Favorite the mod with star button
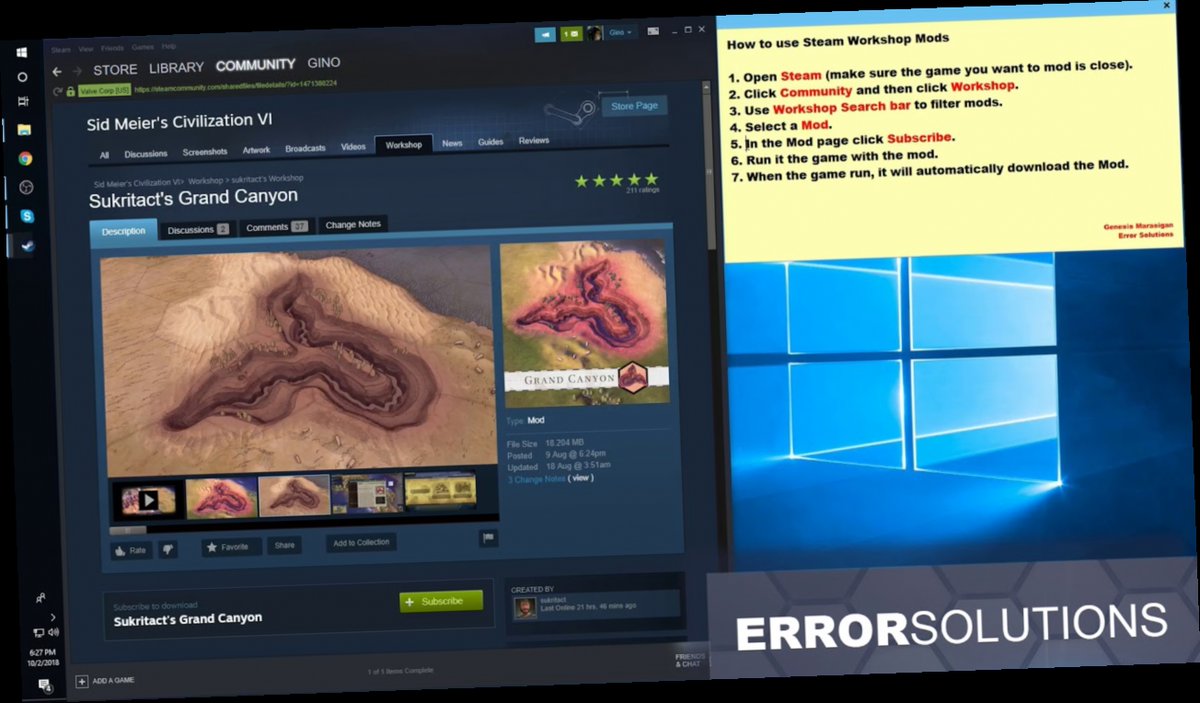1200x703 pixels. click(x=231, y=547)
